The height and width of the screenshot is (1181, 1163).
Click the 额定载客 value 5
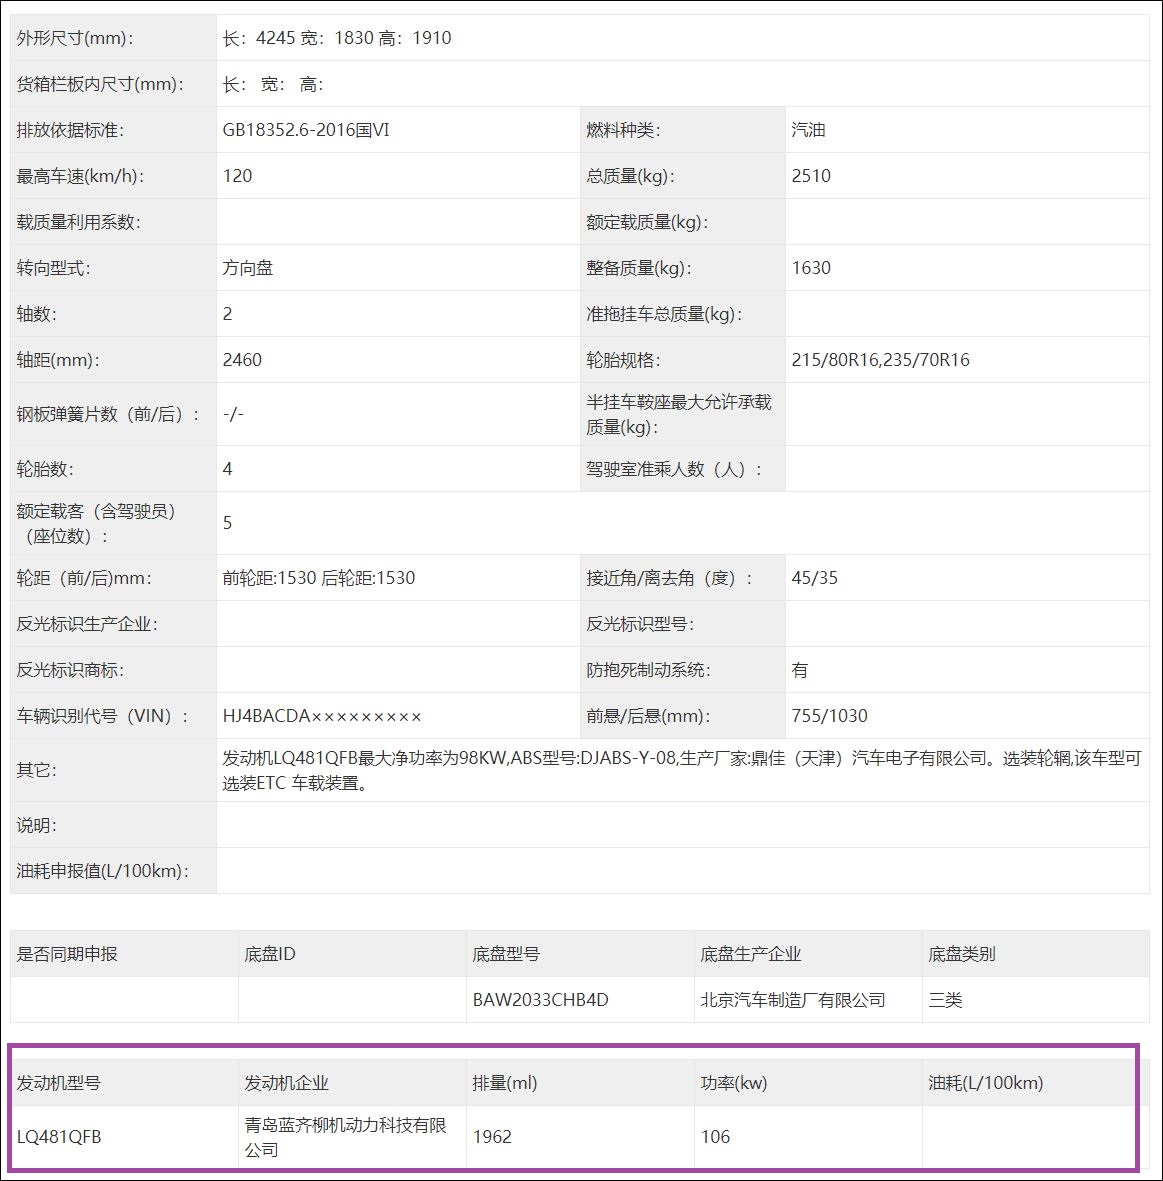[229, 522]
